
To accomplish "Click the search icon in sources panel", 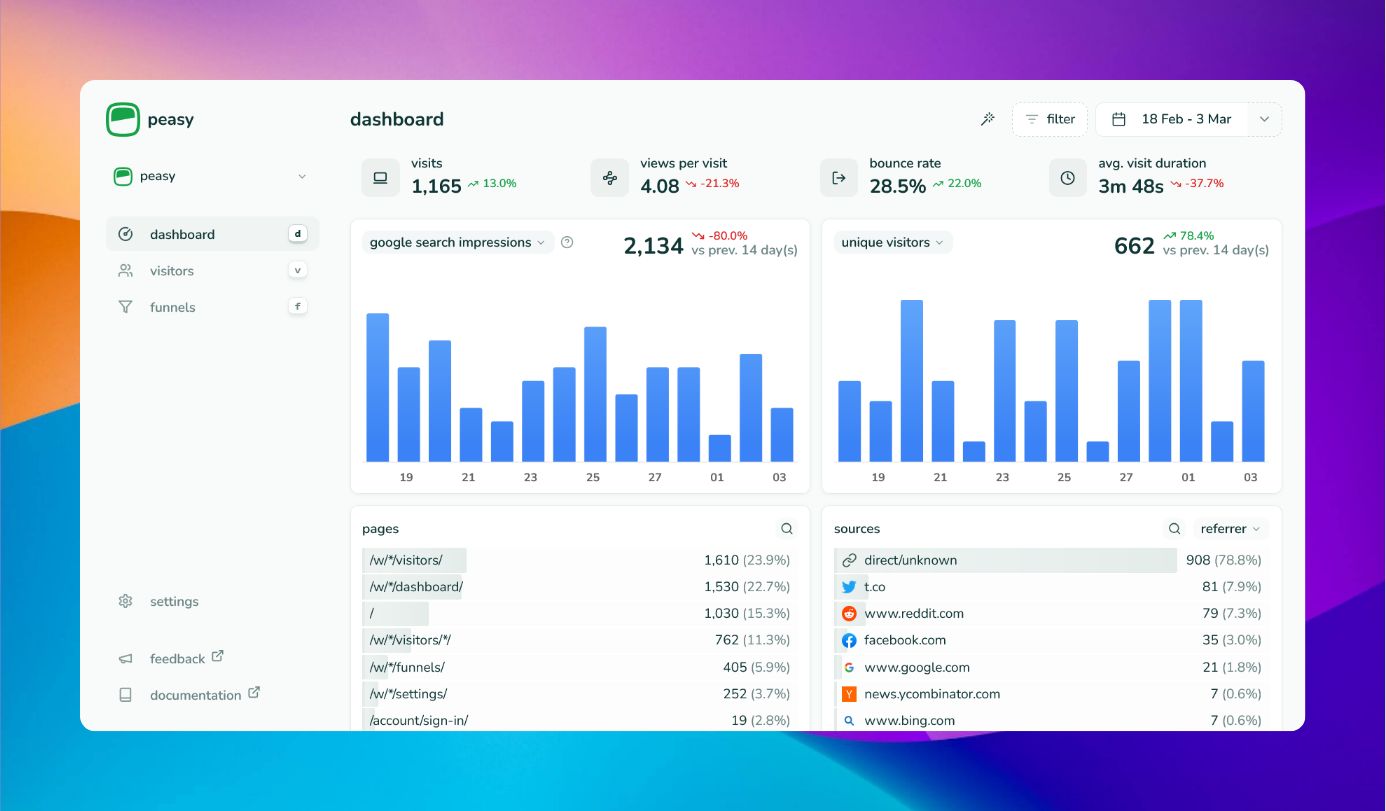I will pyautogui.click(x=1175, y=529).
